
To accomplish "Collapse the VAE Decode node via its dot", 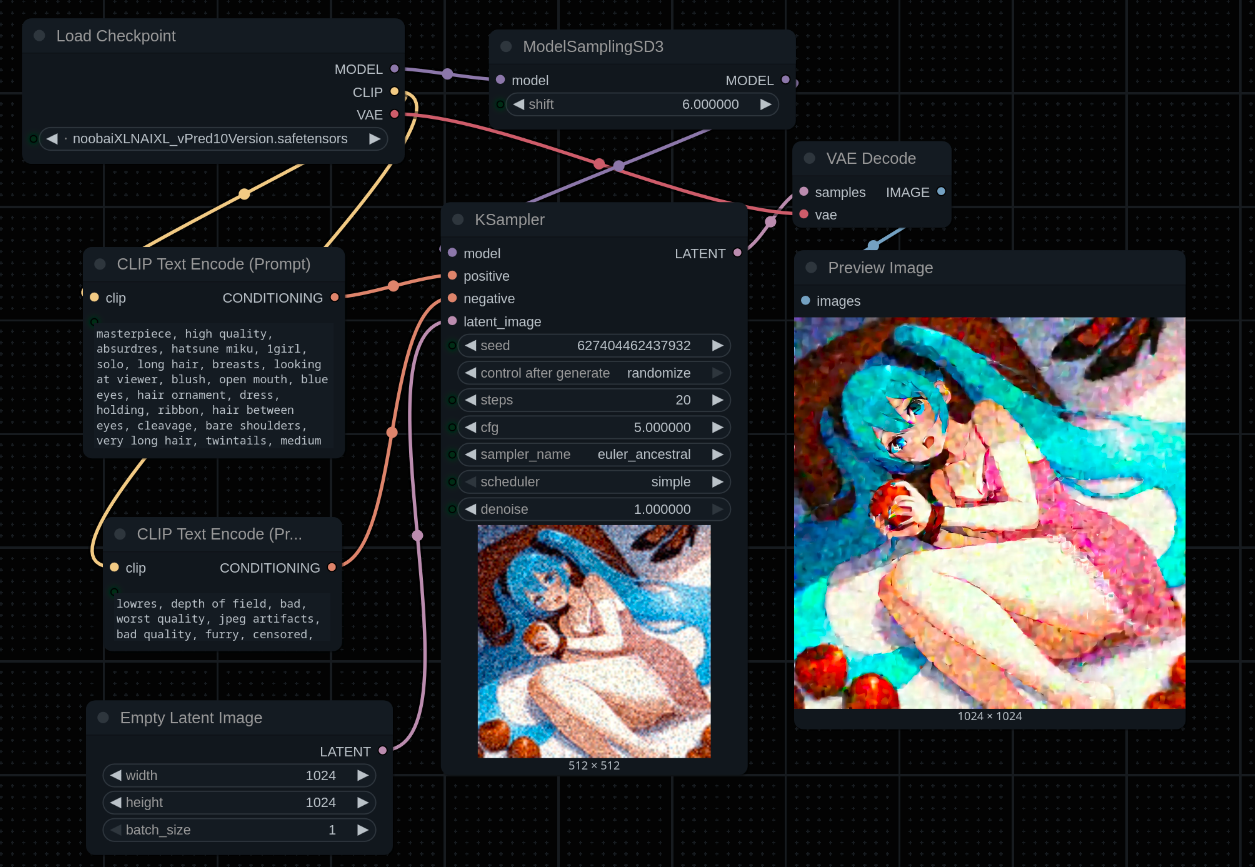I will click(810, 159).
